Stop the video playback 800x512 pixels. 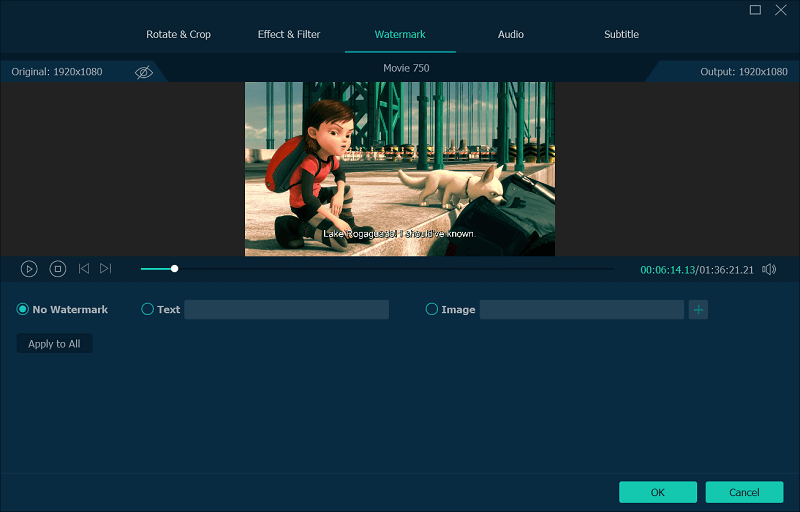[58, 269]
